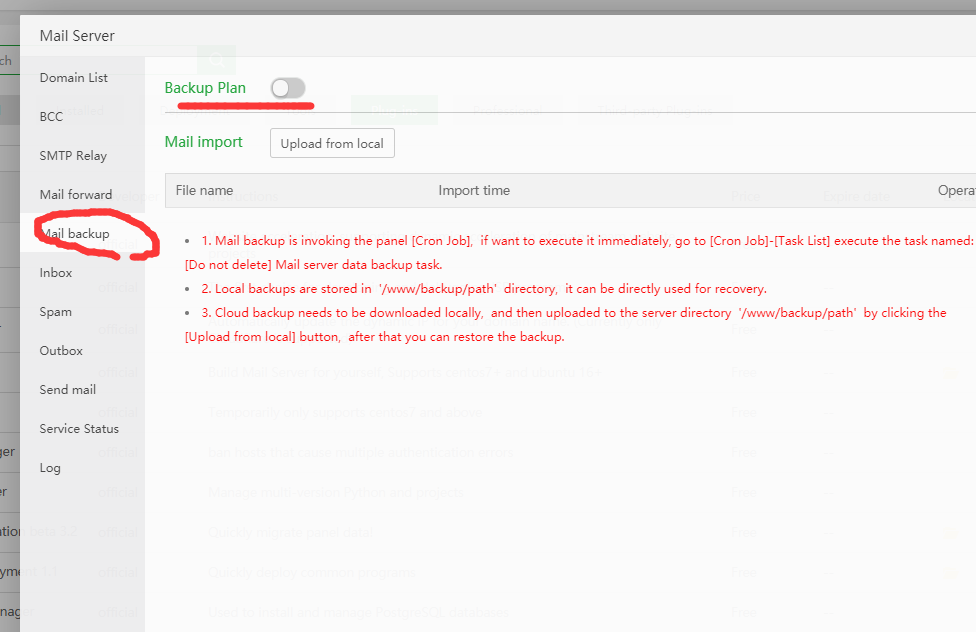Click the Mail Server dialog title

(77, 36)
